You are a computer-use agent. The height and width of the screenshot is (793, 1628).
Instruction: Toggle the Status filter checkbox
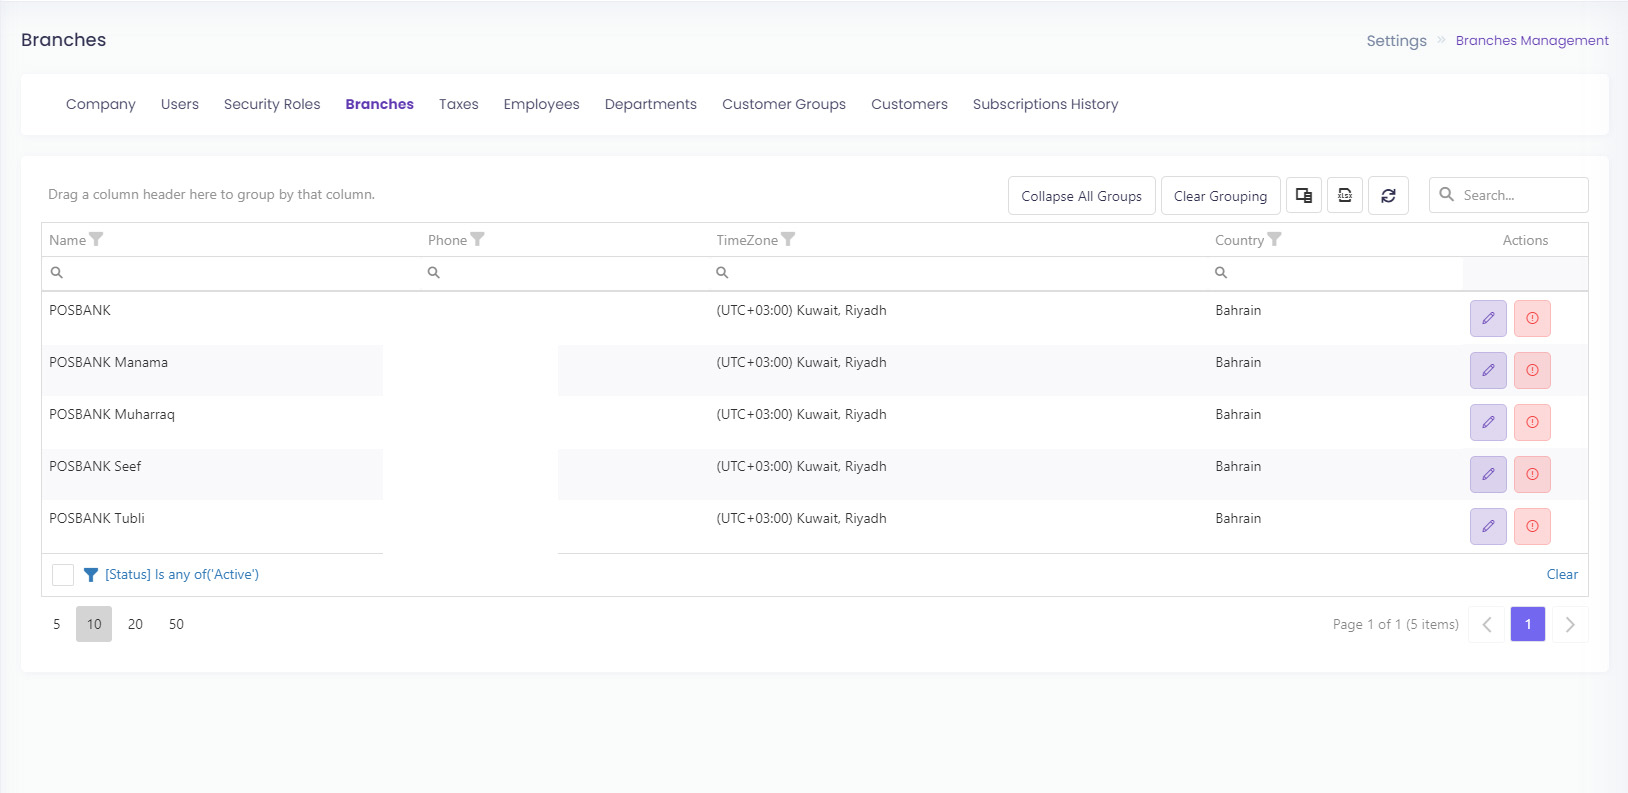tap(63, 575)
